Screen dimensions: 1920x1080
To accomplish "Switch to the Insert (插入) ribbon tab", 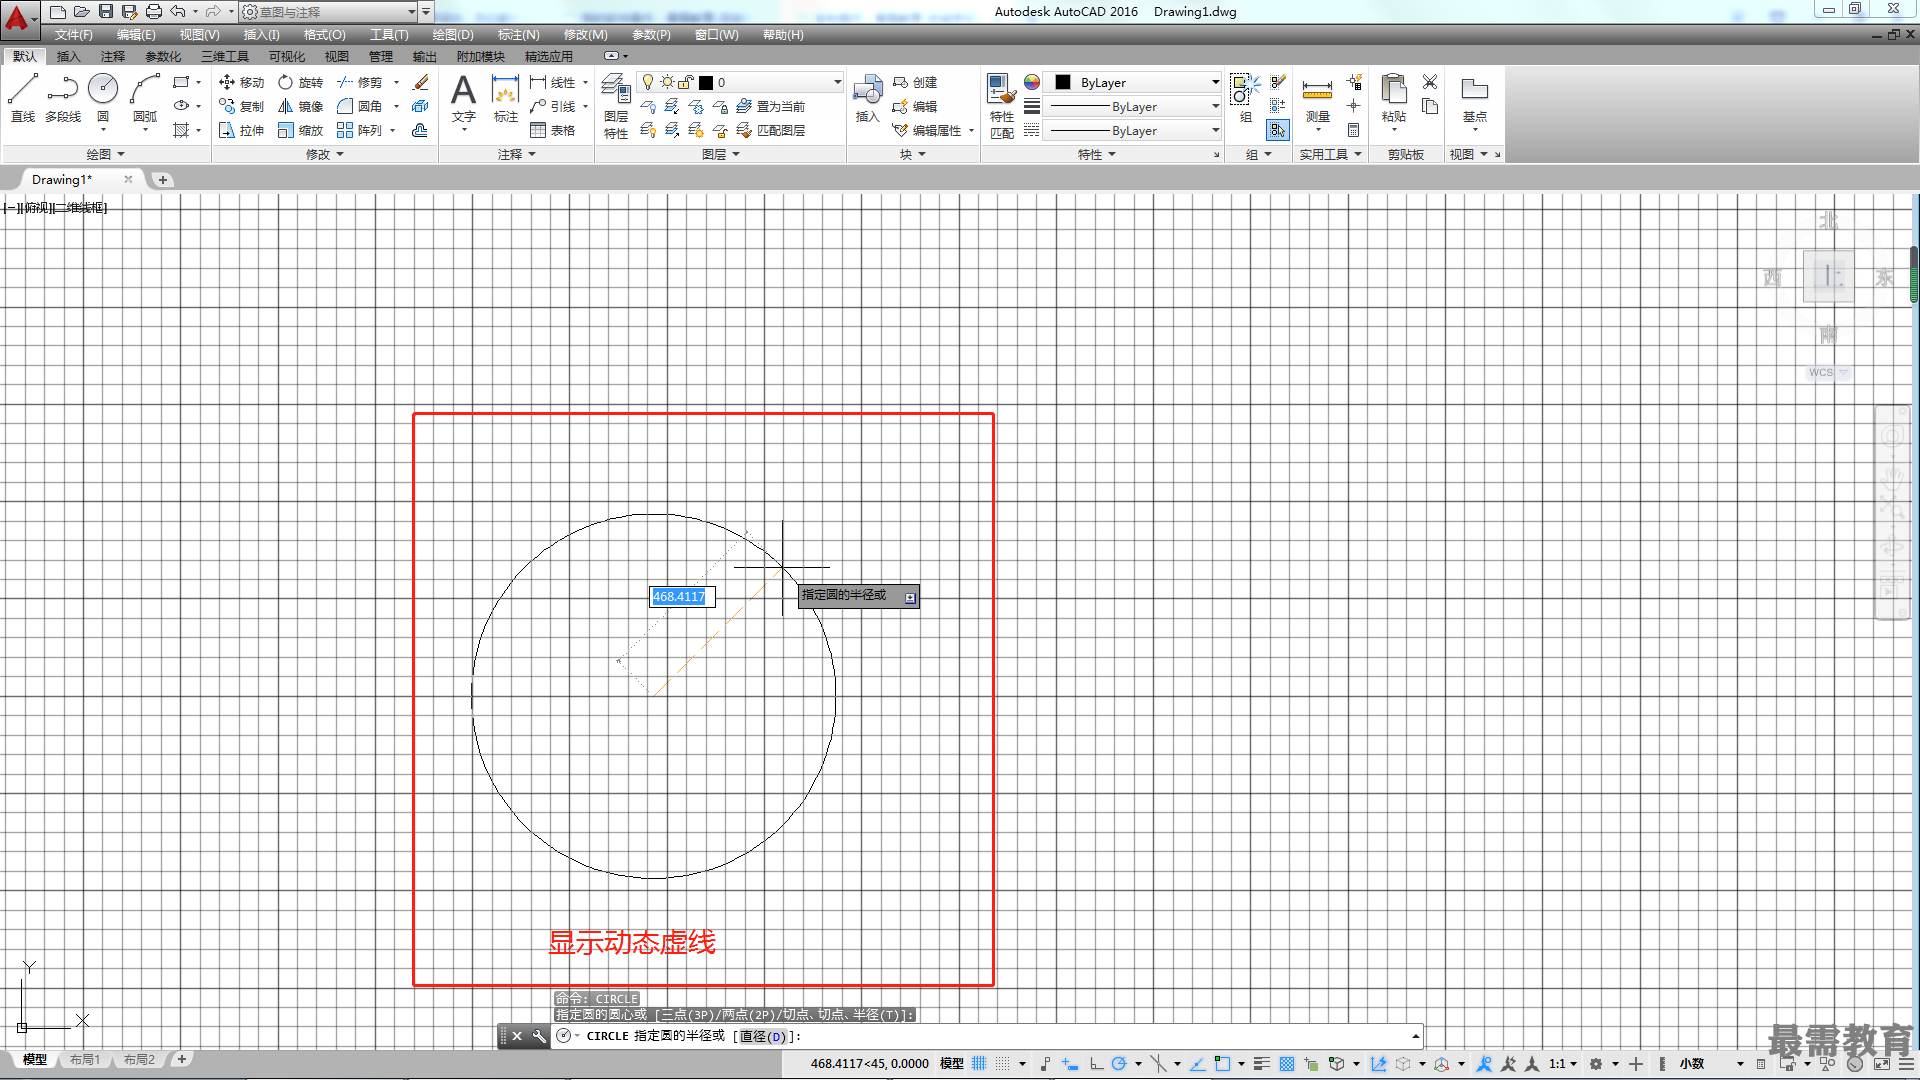I will (68, 57).
